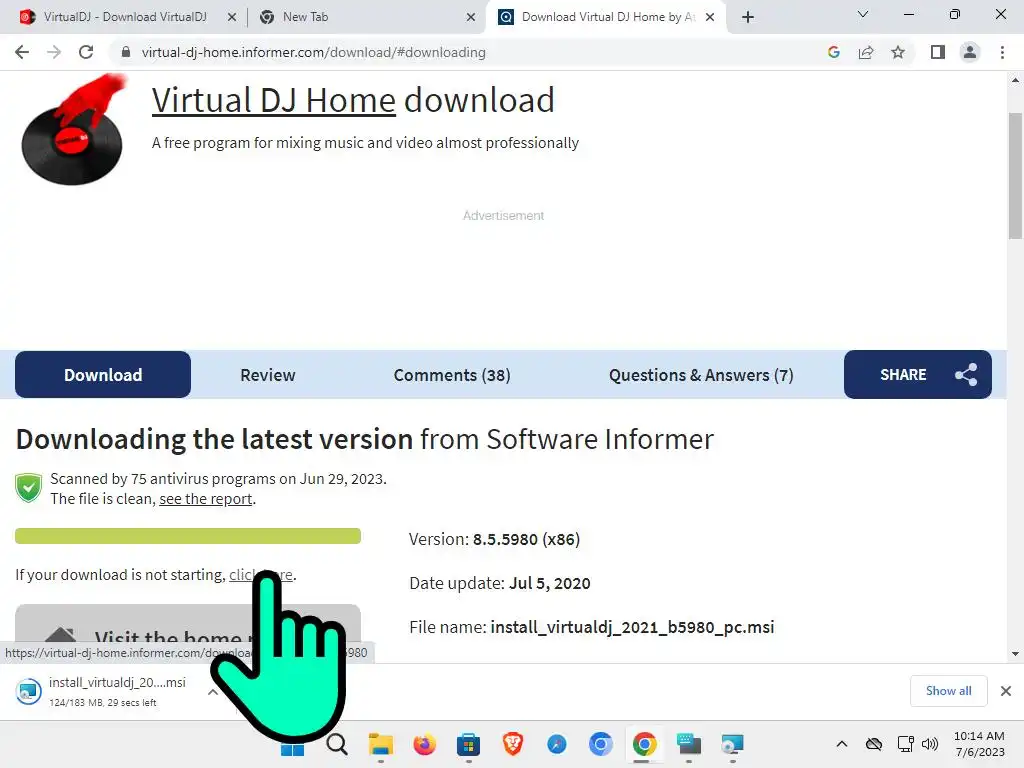
Task: Open Microsoft Store from taskbar
Action: click(468, 744)
